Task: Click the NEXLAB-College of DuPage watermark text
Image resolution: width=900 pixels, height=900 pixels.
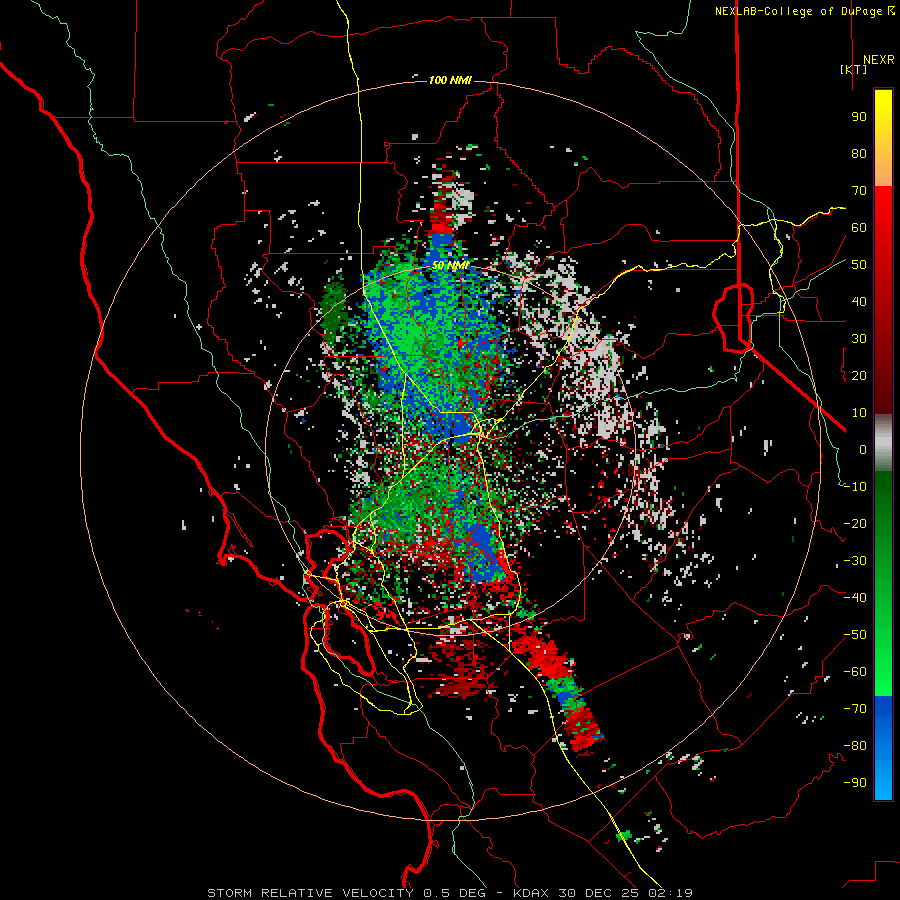Action: coord(798,11)
